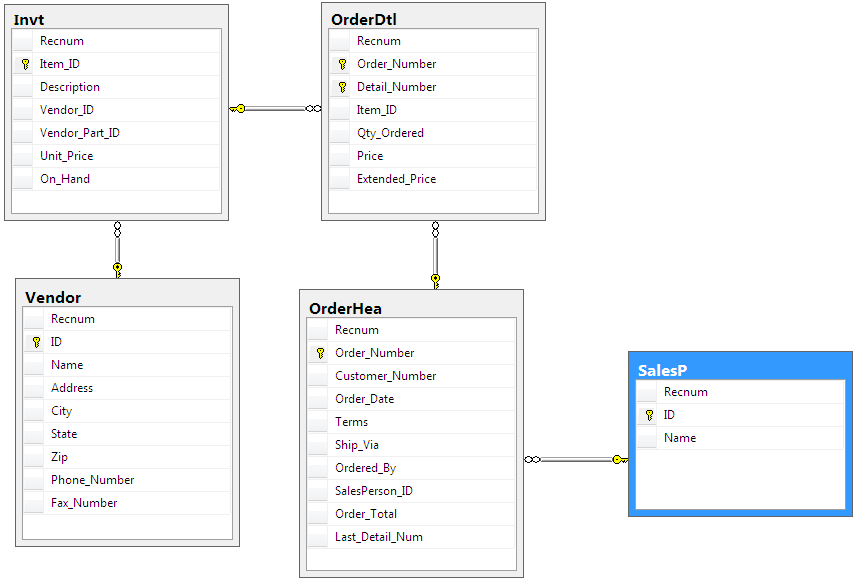
Task: Click the primary key icon beside Item_ID in Invt
Action: coord(25,64)
